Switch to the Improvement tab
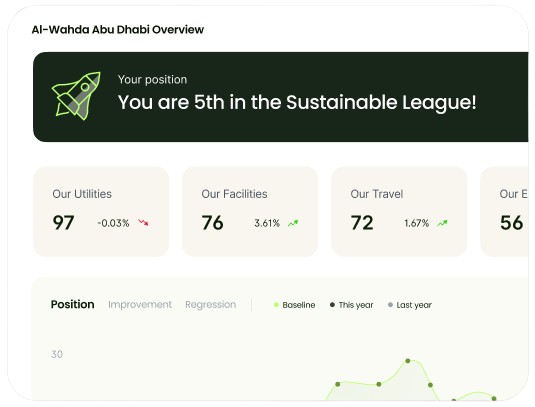The height and width of the screenshot is (407, 535). (x=140, y=304)
